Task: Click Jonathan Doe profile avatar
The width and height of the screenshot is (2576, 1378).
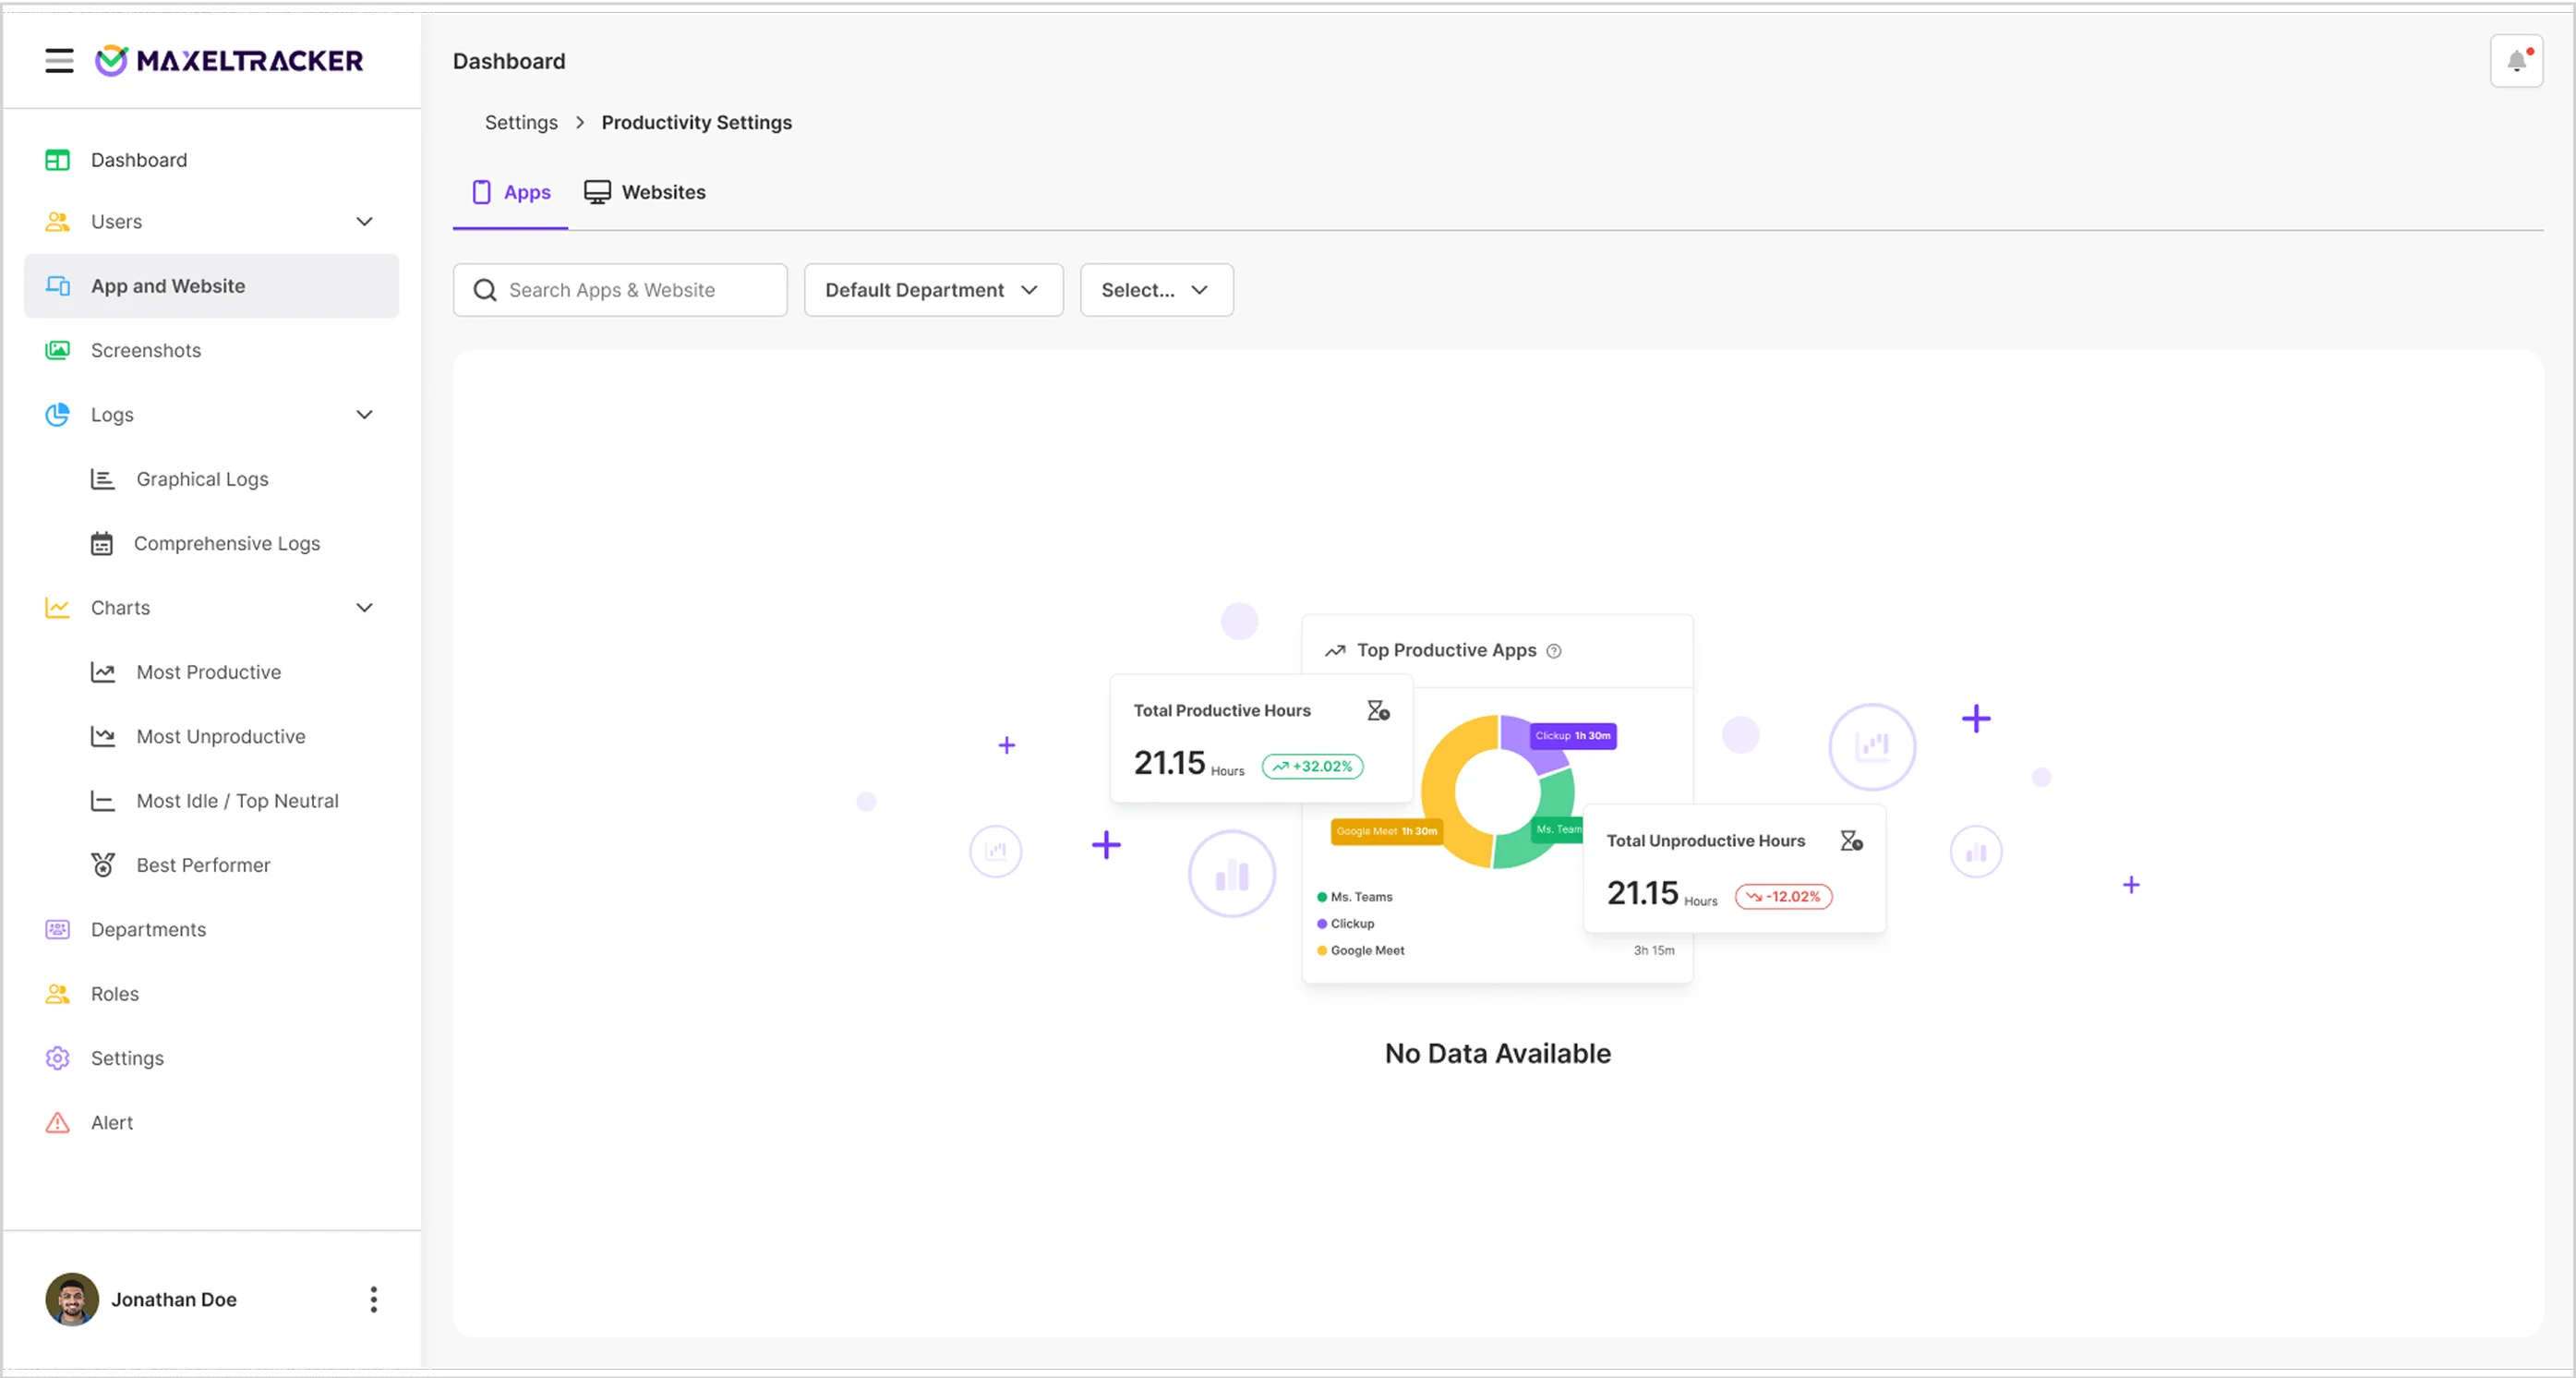Action: [72, 1300]
